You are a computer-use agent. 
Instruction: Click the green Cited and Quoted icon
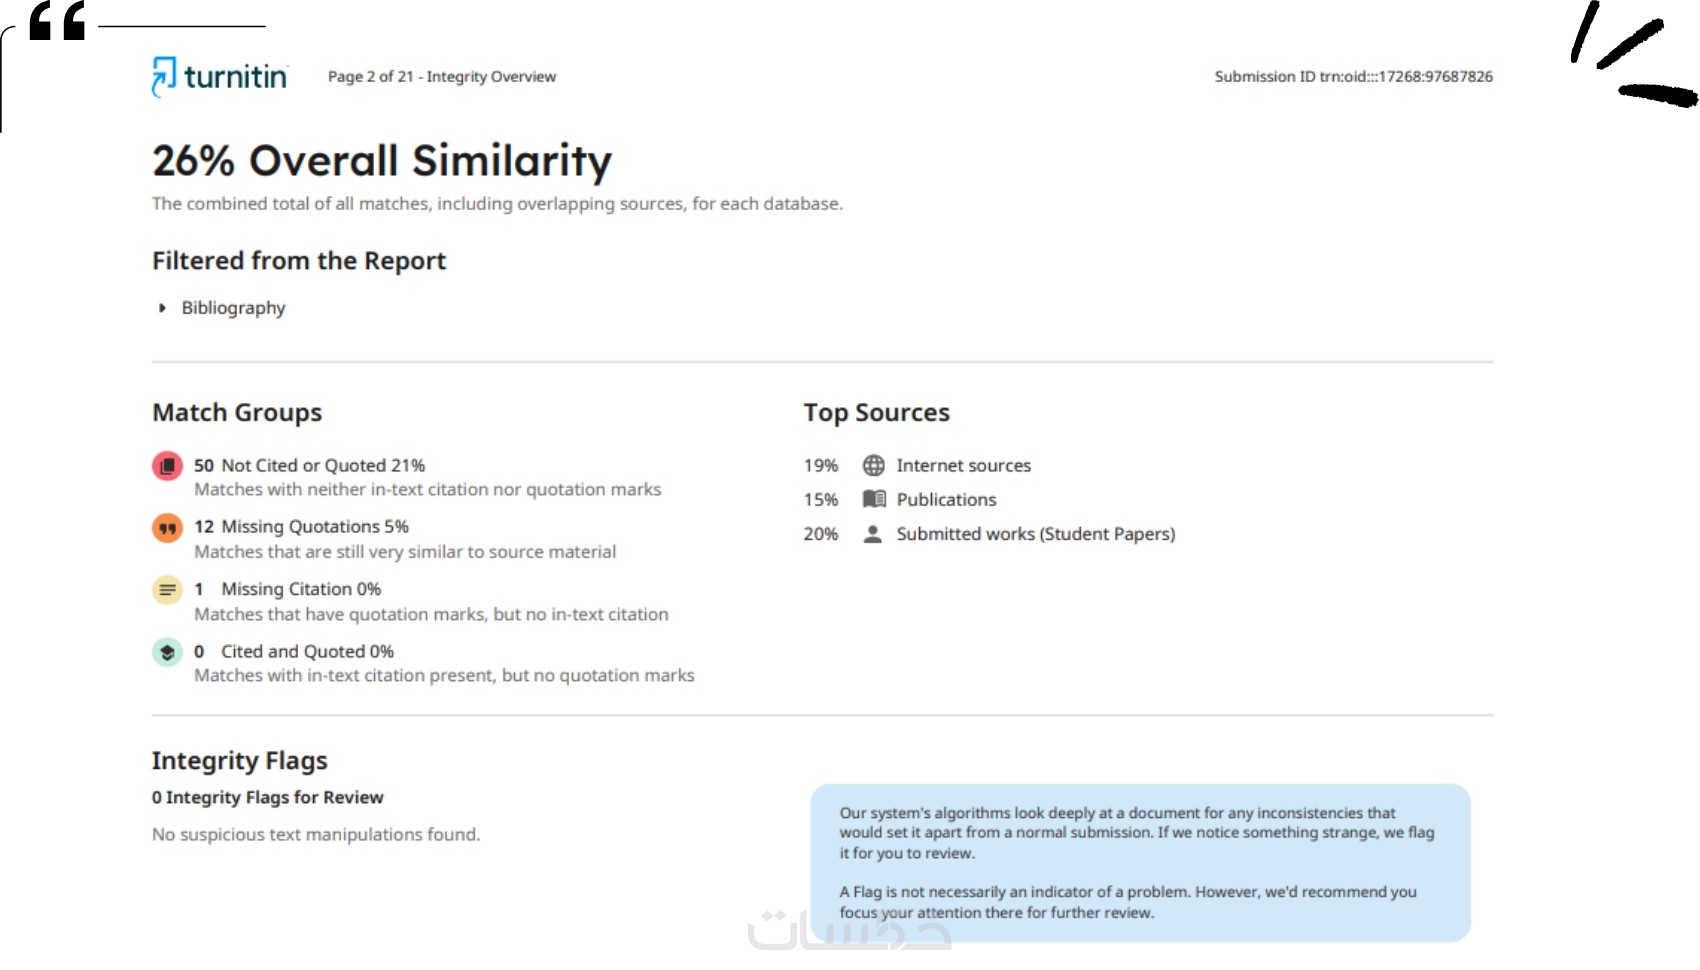(x=167, y=652)
